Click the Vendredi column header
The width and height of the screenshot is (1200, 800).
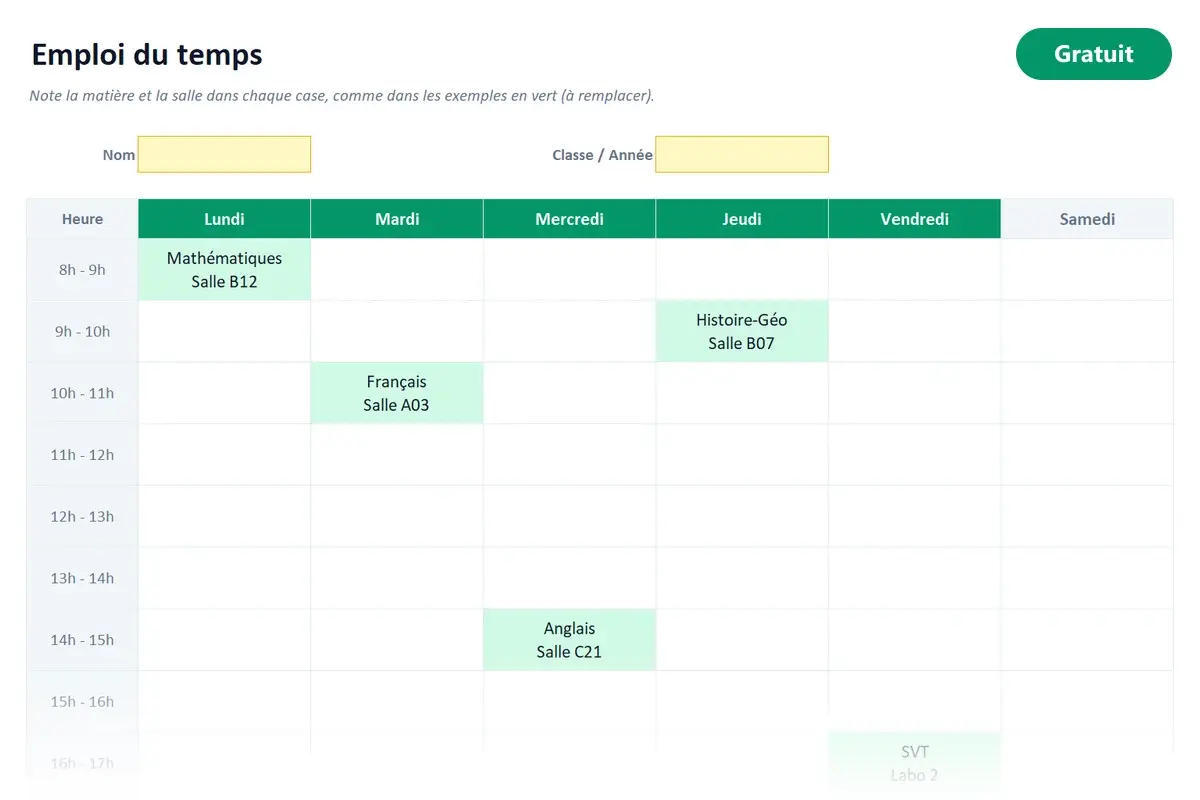pos(915,219)
